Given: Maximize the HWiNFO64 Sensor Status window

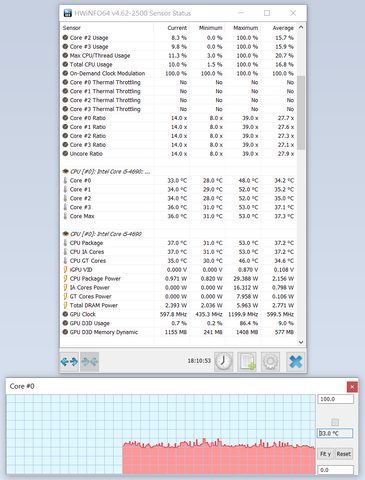Looking at the screenshot, I should point(267,13).
